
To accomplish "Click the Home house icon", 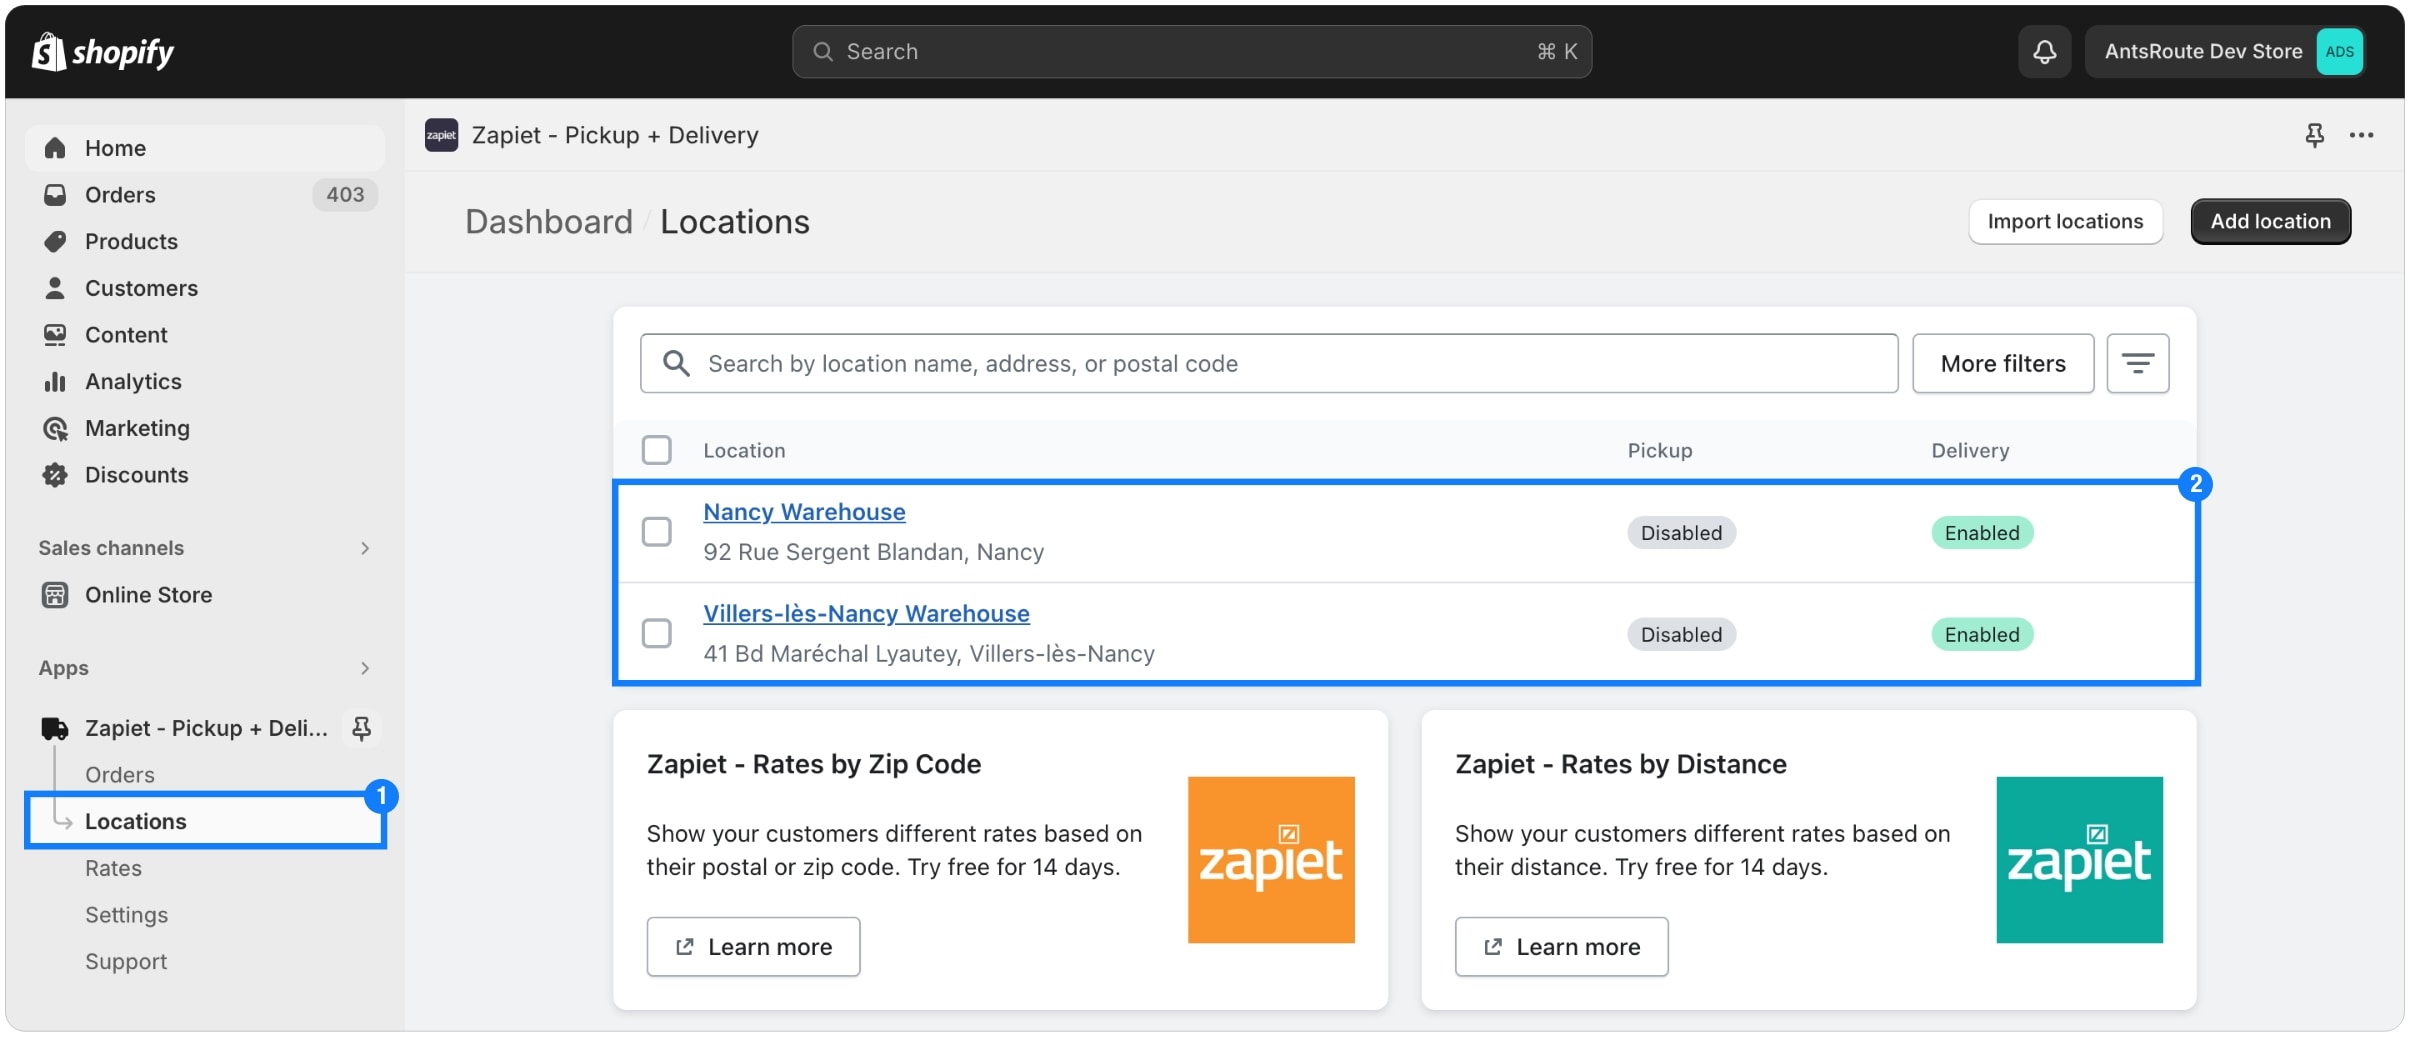I will pos(55,148).
